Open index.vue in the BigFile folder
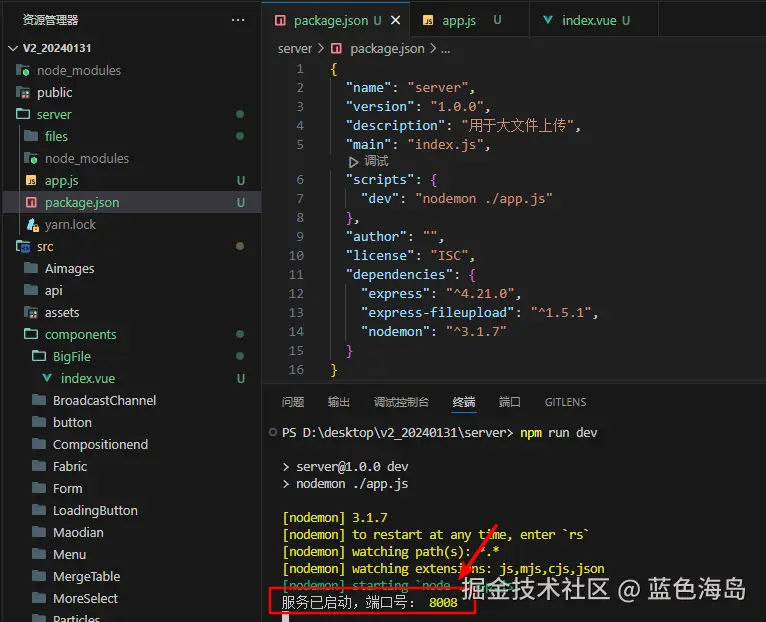766x622 pixels. pos(87,378)
